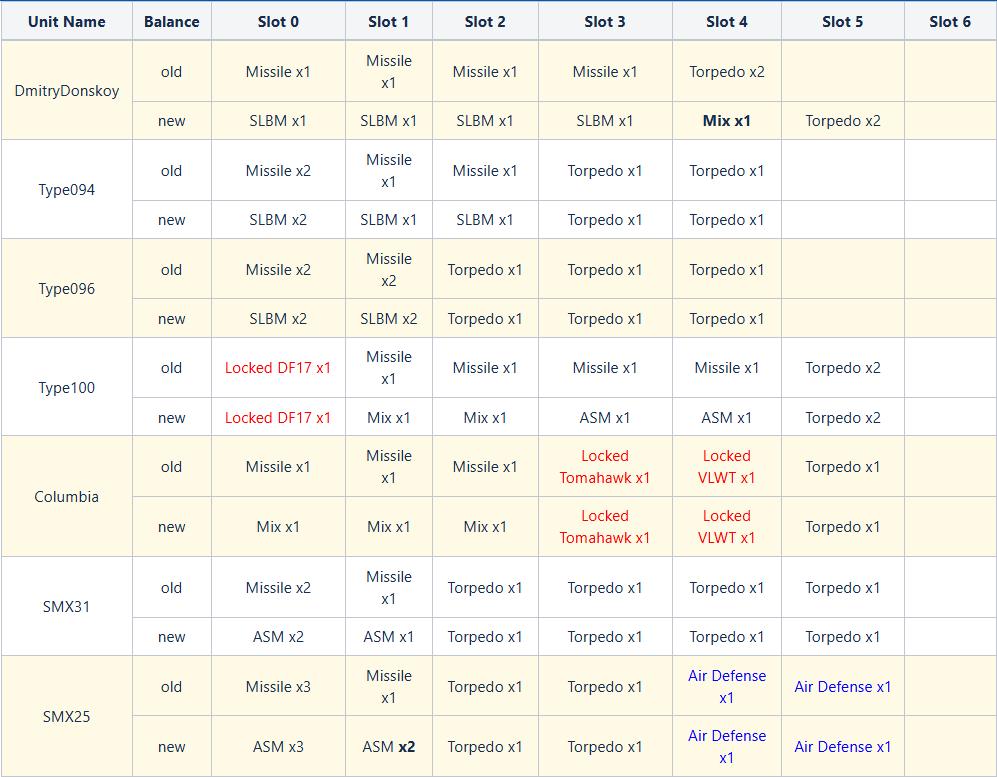Click SLBM x2 in Type094 new row

click(278, 220)
